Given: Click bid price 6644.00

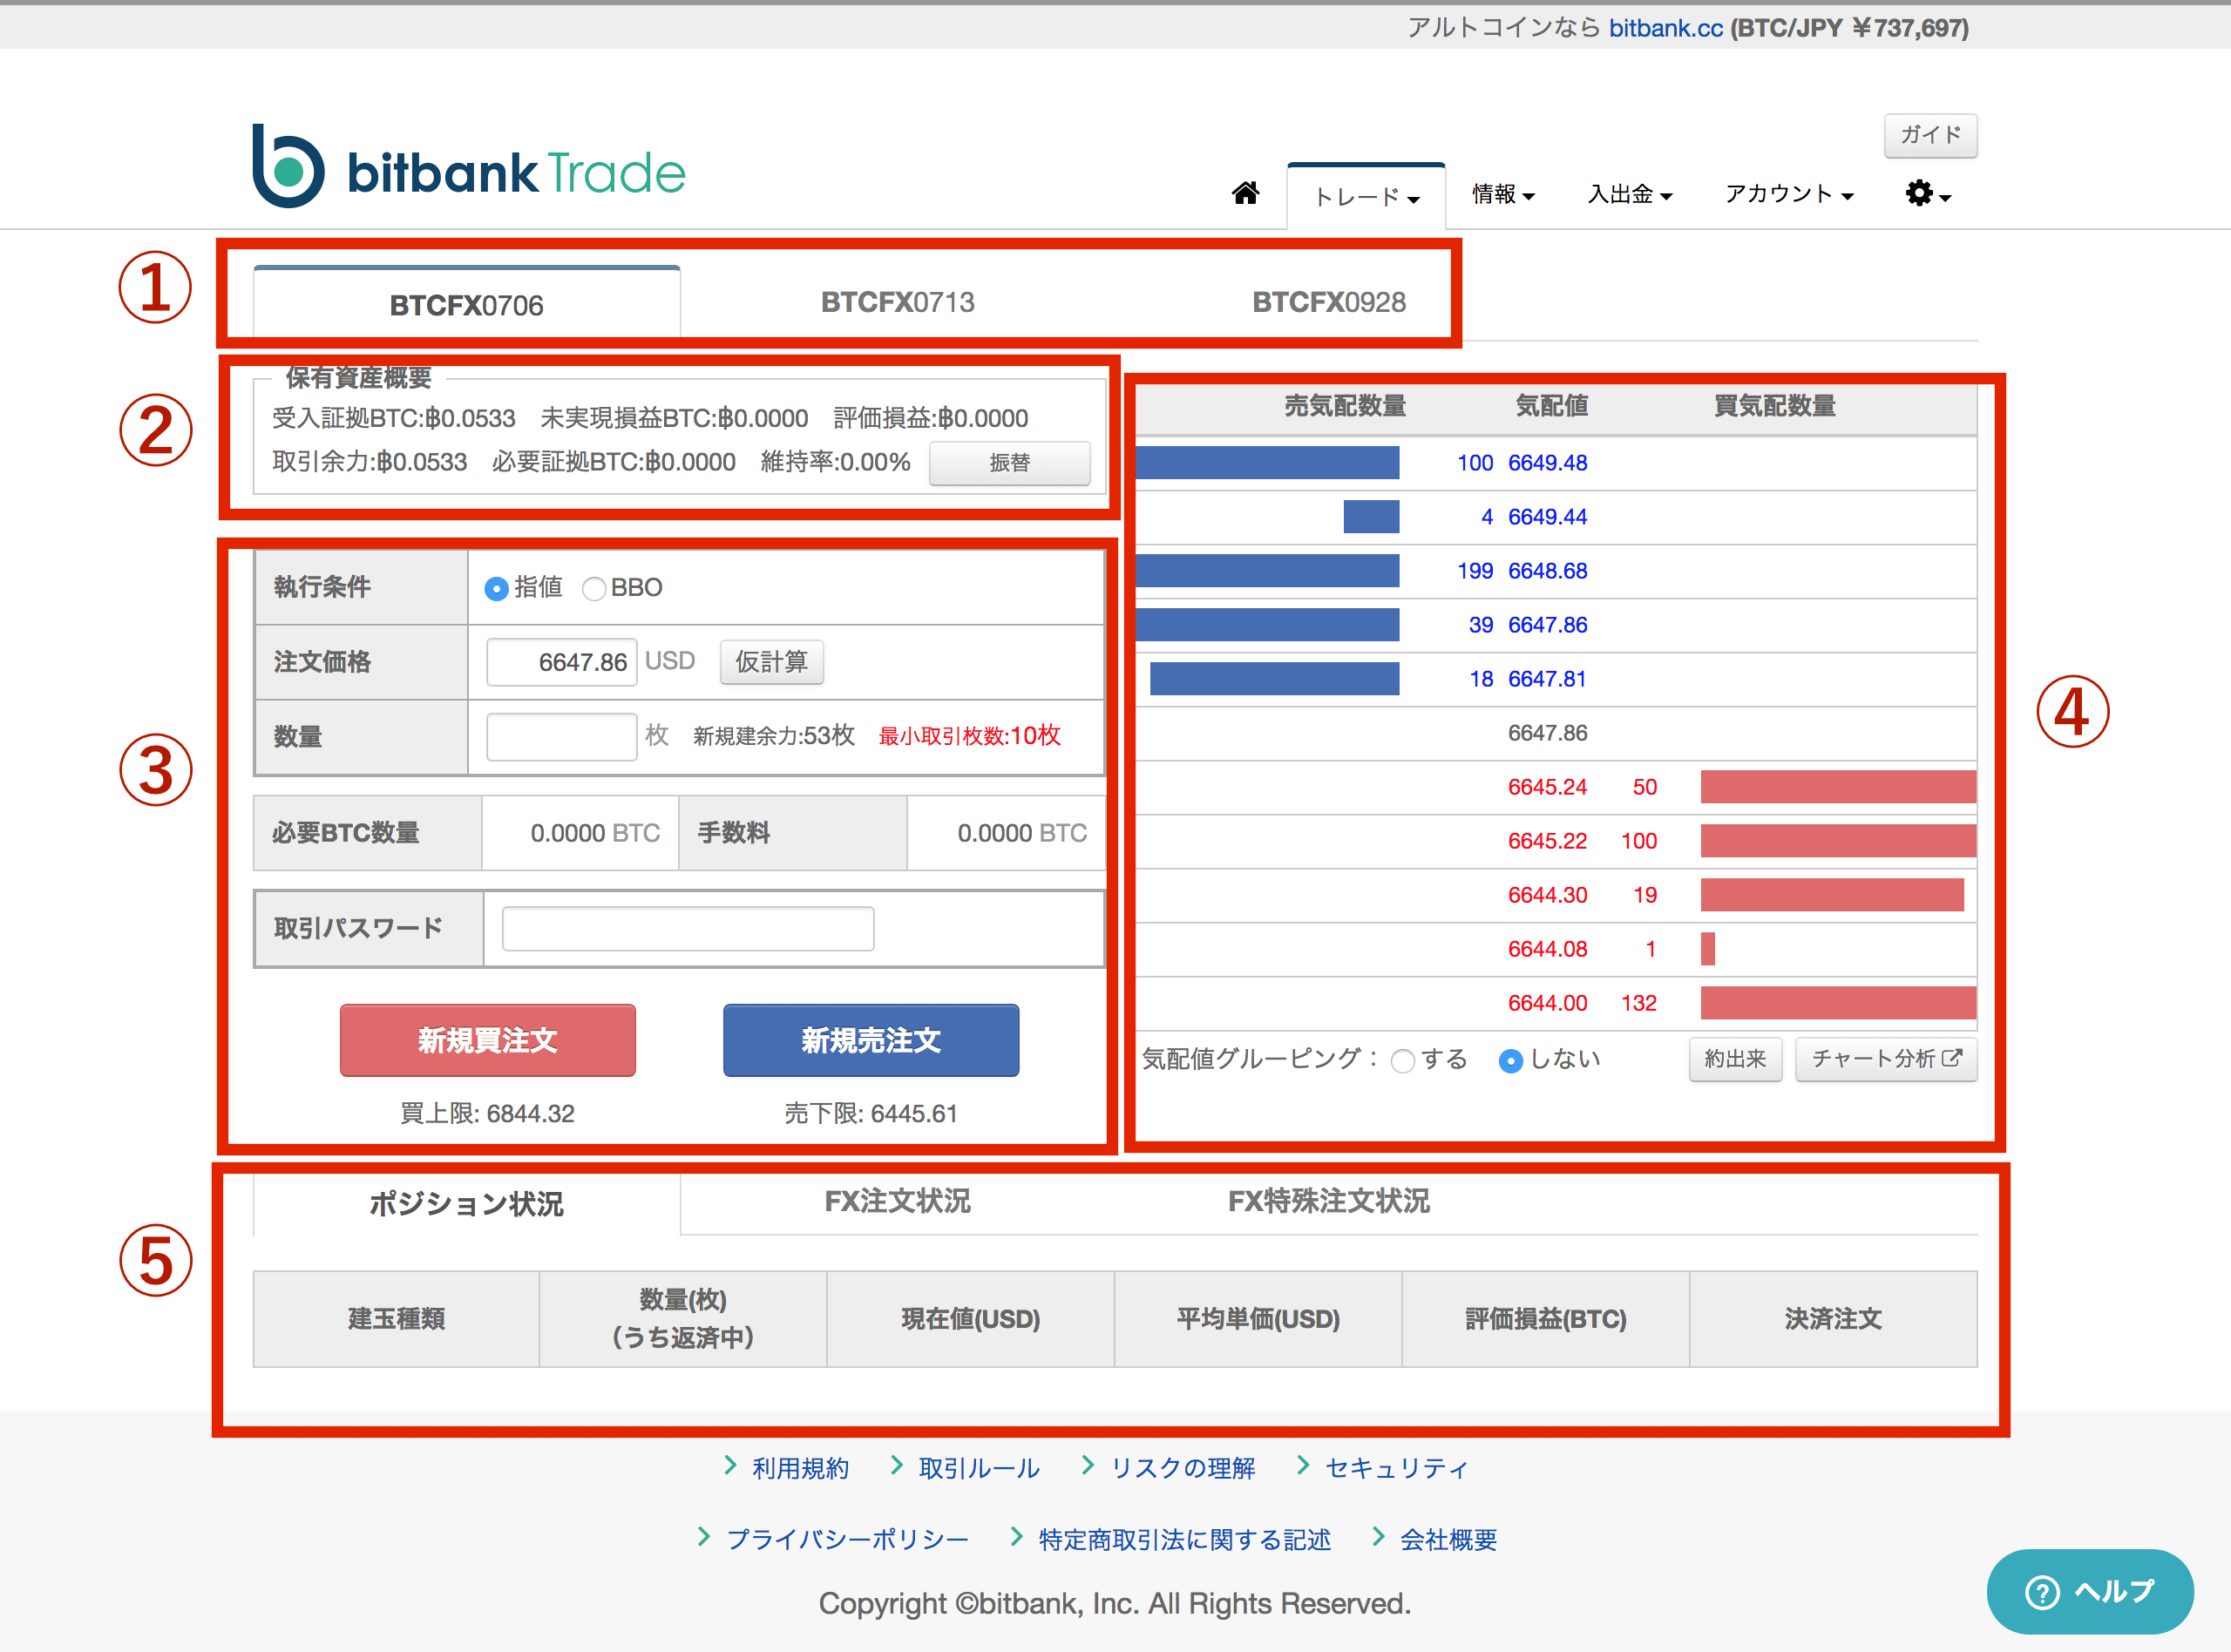Looking at the screenshot, I should pyautogui.click(x=1547, y=1003).
